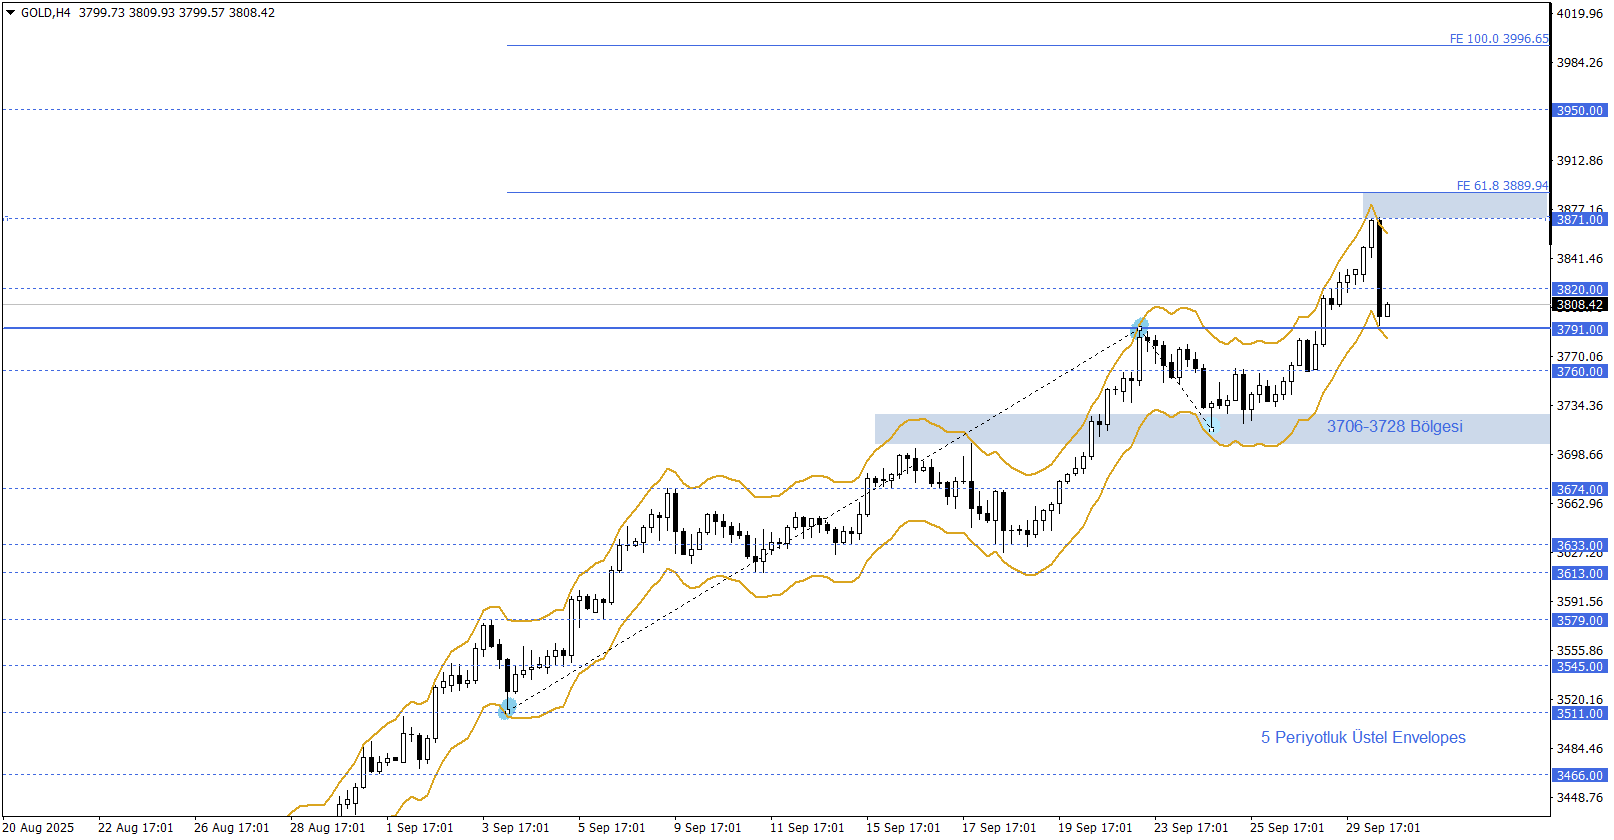Select the Fibonacci anchor point inside 3706-3728 zone
1614x840 pixels.
1212,426
